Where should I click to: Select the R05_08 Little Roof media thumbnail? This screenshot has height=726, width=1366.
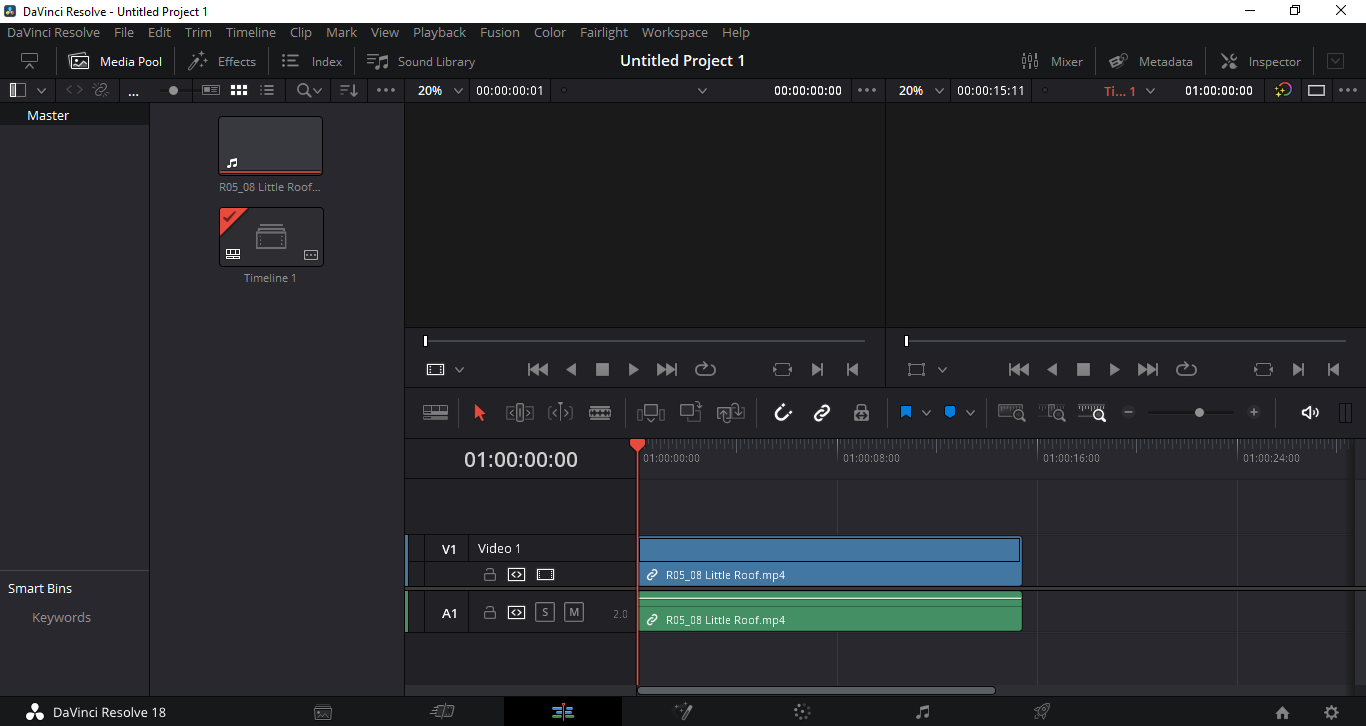point(270,145)
